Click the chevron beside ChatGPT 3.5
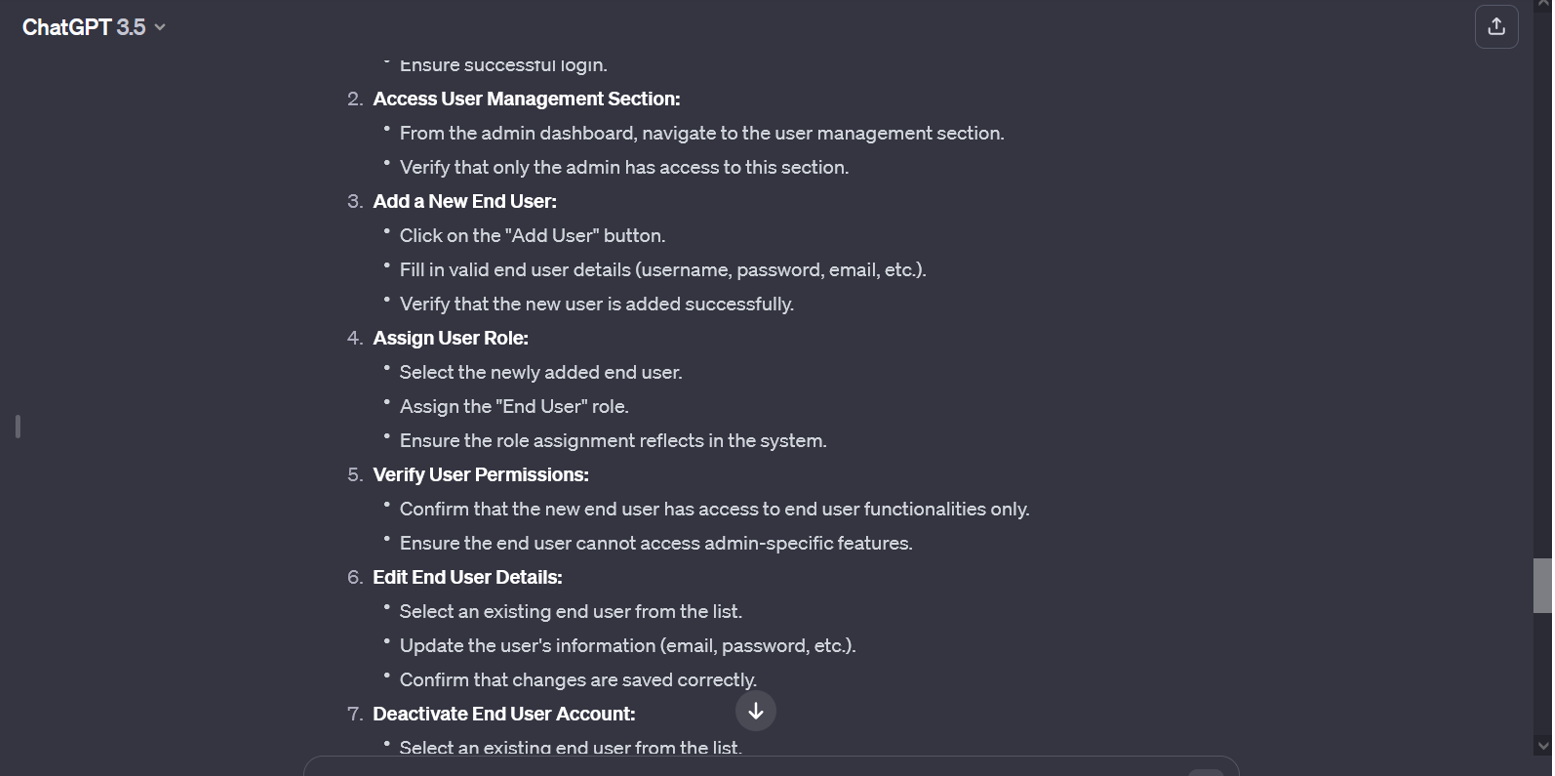Screen dimensions: 1555x776 [160, 27]
